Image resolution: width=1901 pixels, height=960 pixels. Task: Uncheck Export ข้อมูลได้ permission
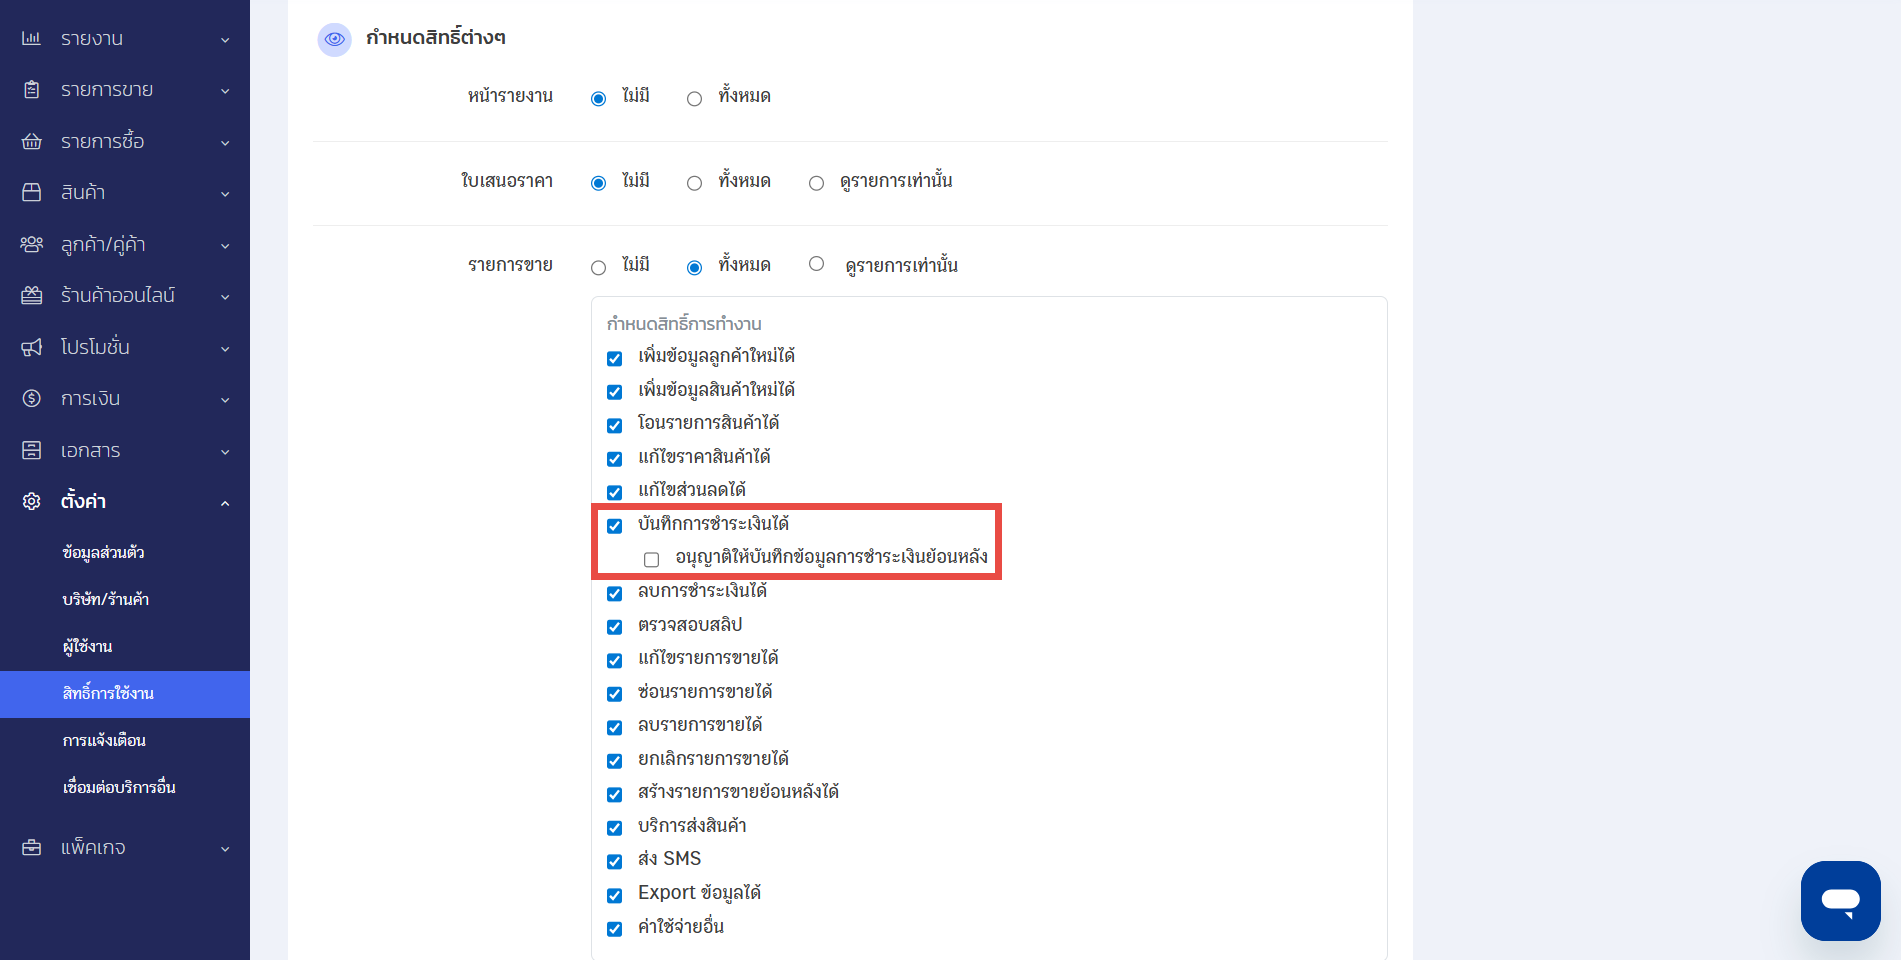click(x=615, y=895)
